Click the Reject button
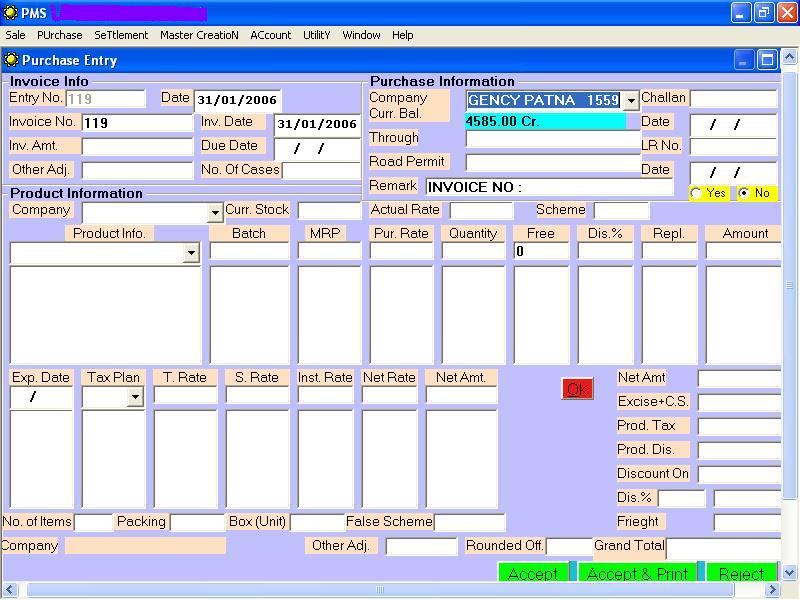 tap(741, 573)
